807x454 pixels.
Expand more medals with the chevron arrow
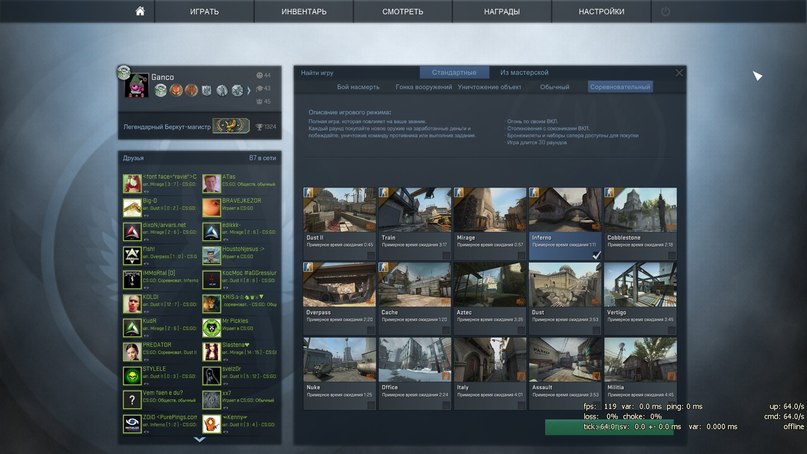(249, 91)
